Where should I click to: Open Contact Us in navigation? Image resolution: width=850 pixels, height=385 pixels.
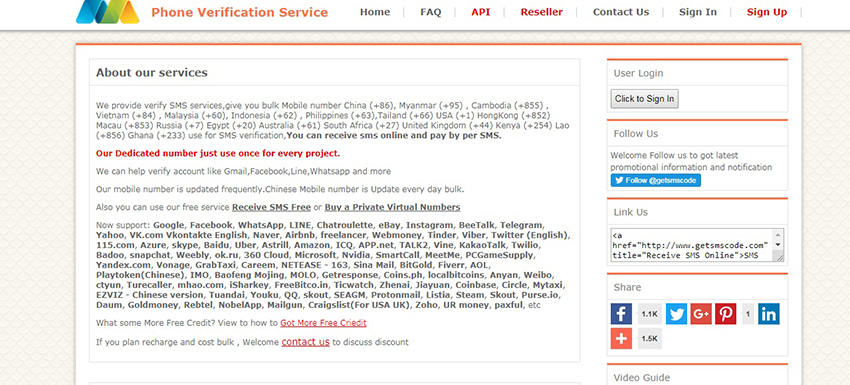(621, 12)
